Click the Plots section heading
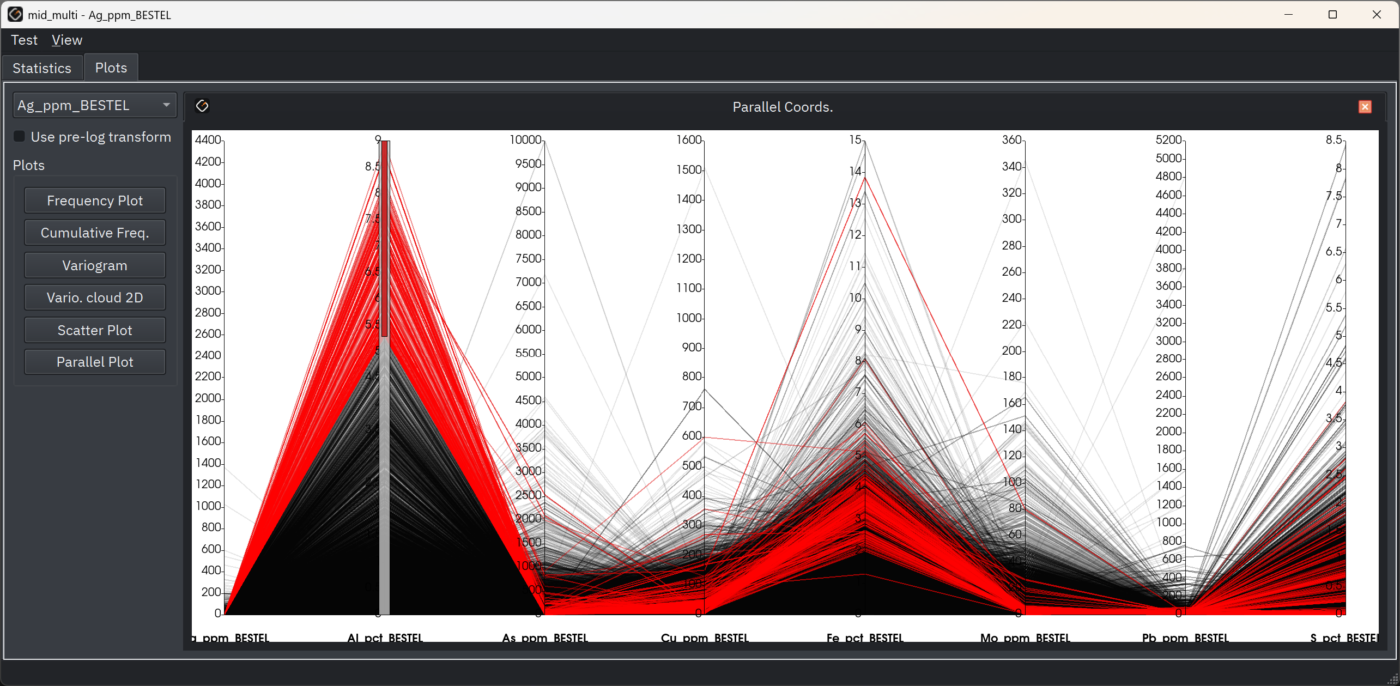1400x686 pixels. pos(29,166)
